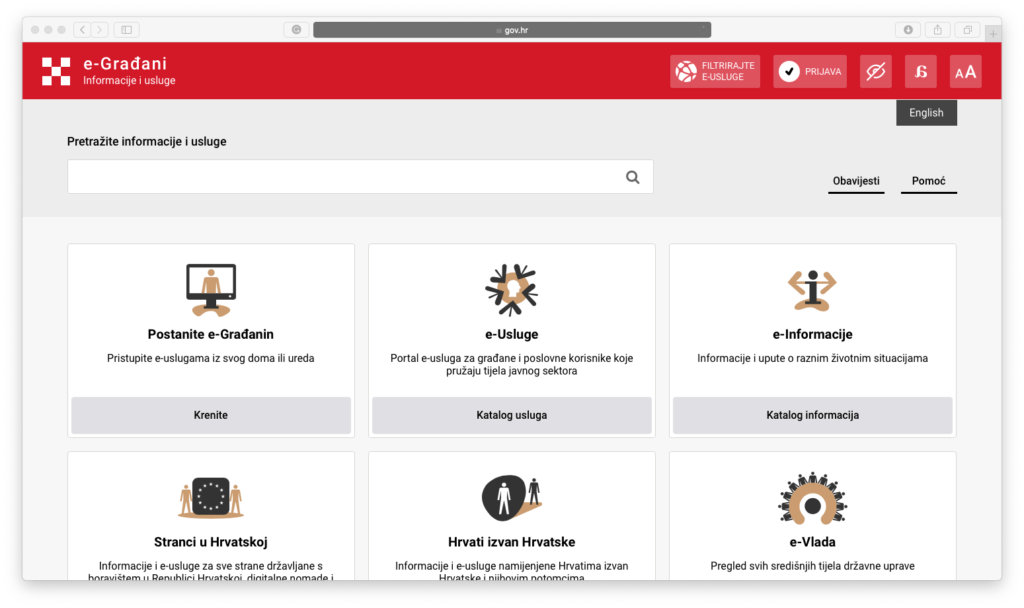This screenshot has height=608, width=1024.
Task: Click the e-Vlada government icon
Action: (x=812, y=497)
